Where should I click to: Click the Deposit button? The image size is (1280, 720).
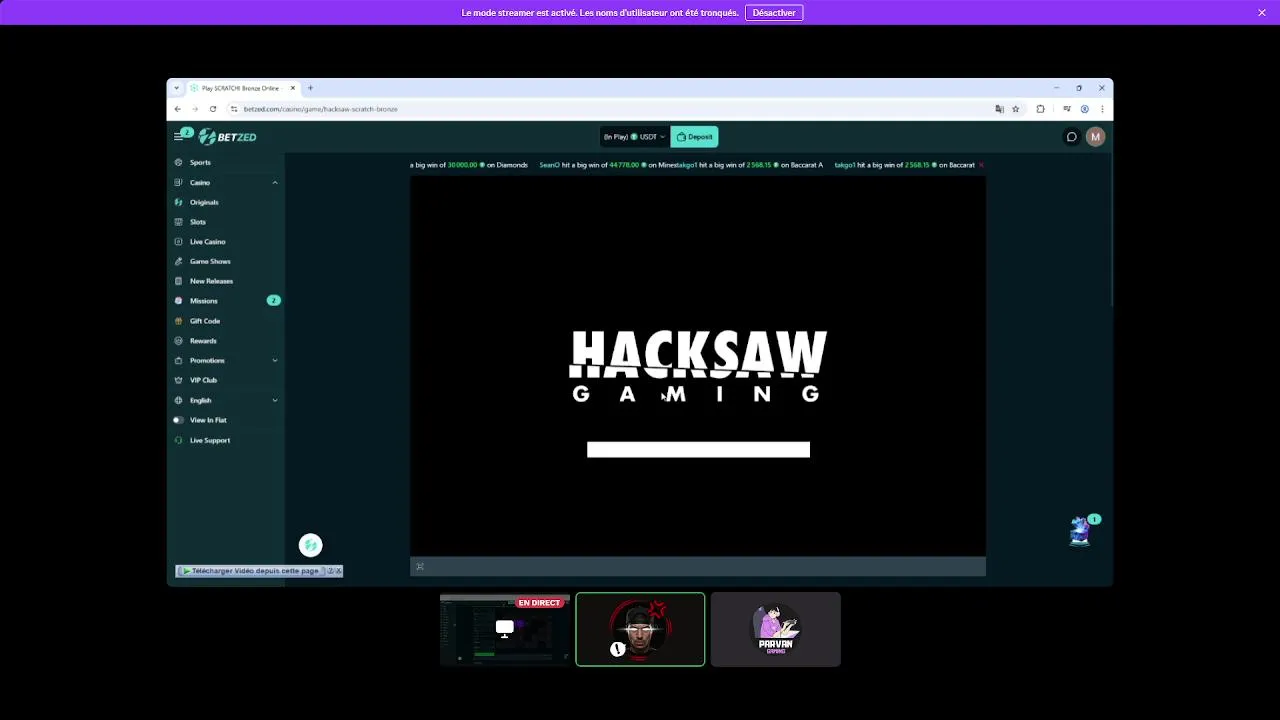click(694, 137)
